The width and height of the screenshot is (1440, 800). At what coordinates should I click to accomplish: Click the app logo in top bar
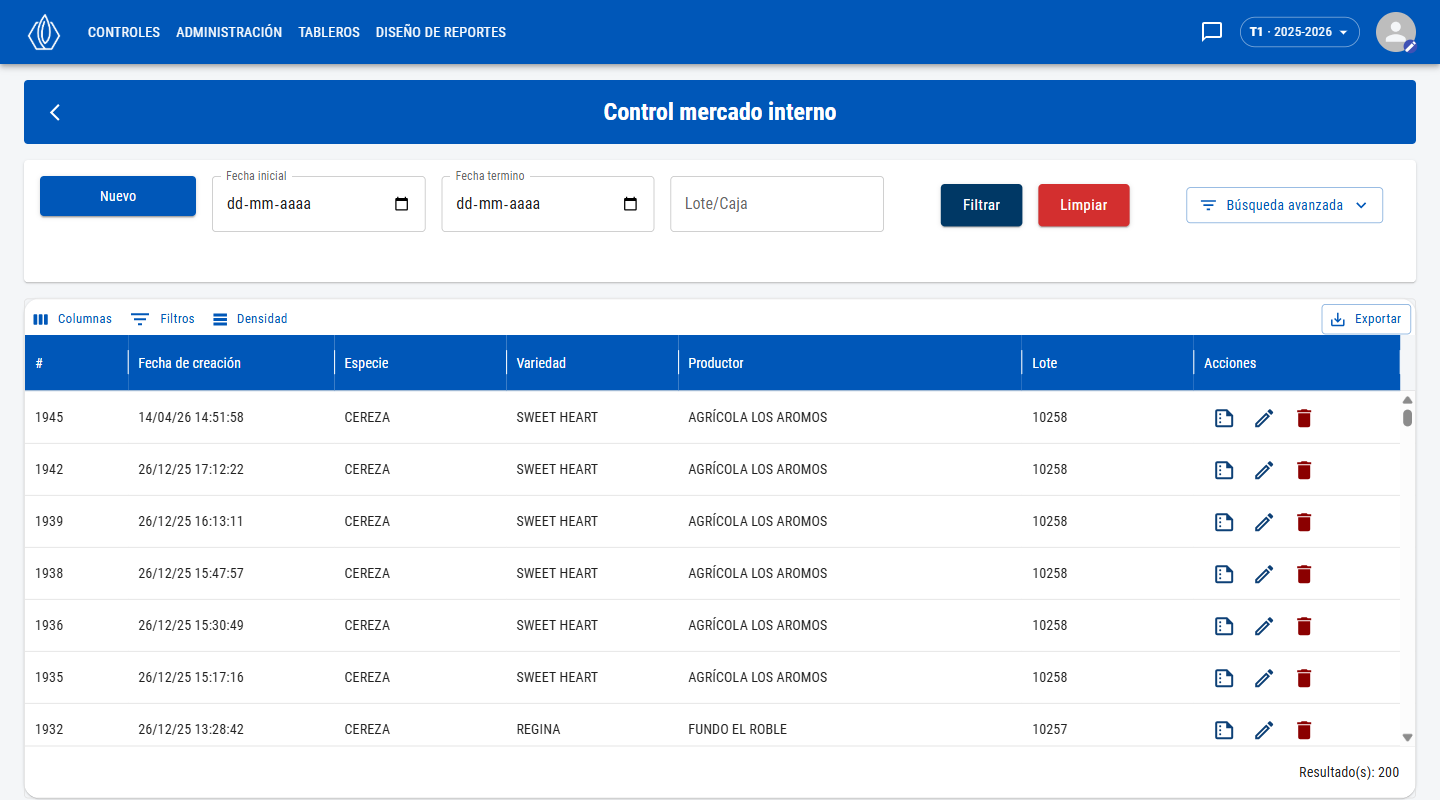click(x=44, y=32)
